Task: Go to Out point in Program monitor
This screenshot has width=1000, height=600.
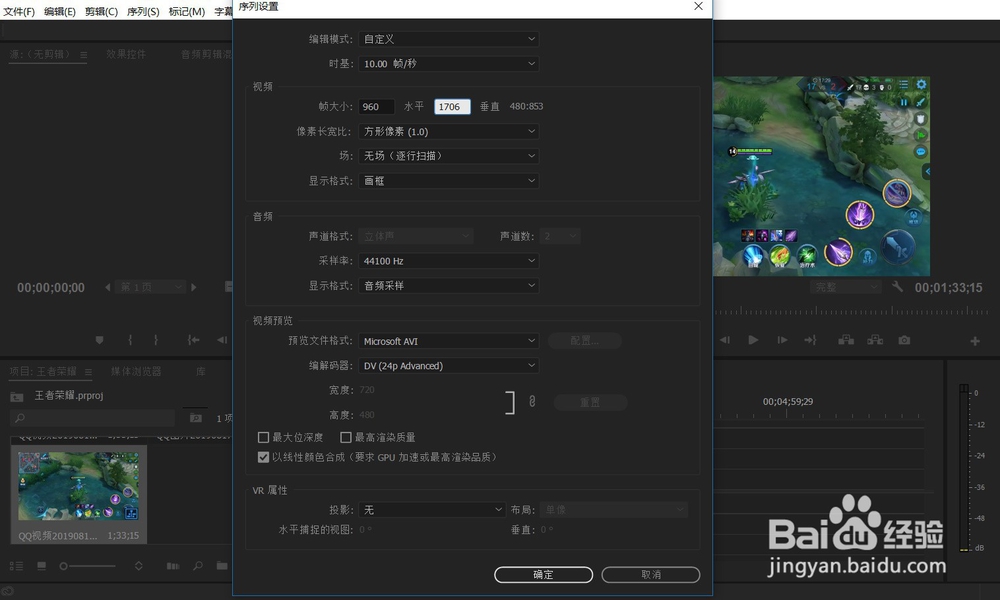Action: click(810, 340)
